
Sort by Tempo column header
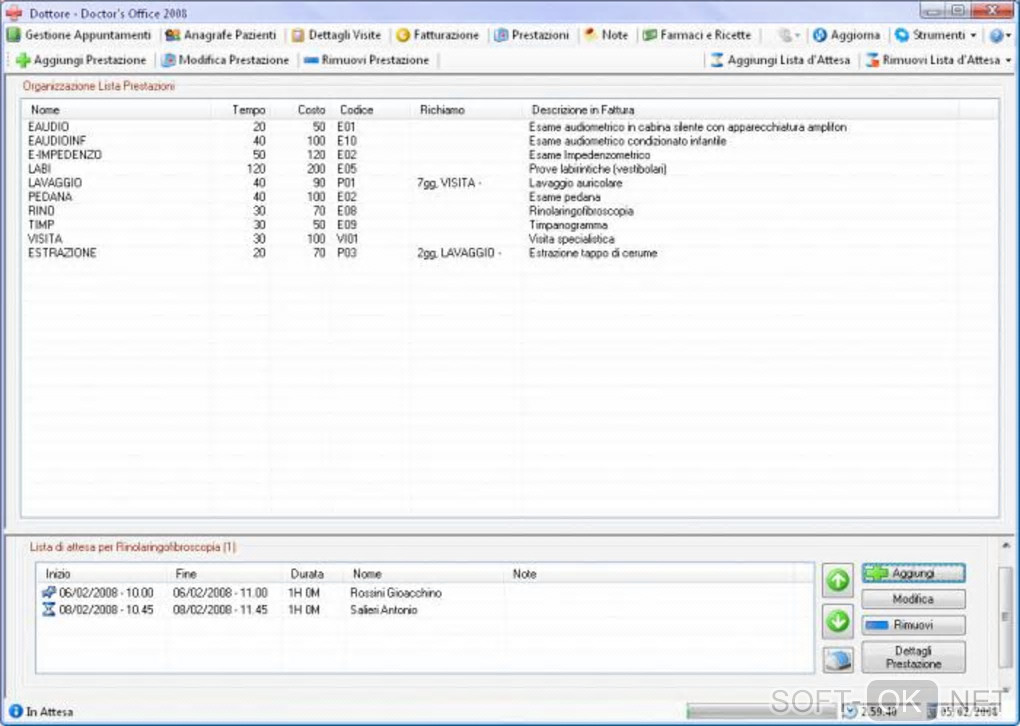click(241, 110)
